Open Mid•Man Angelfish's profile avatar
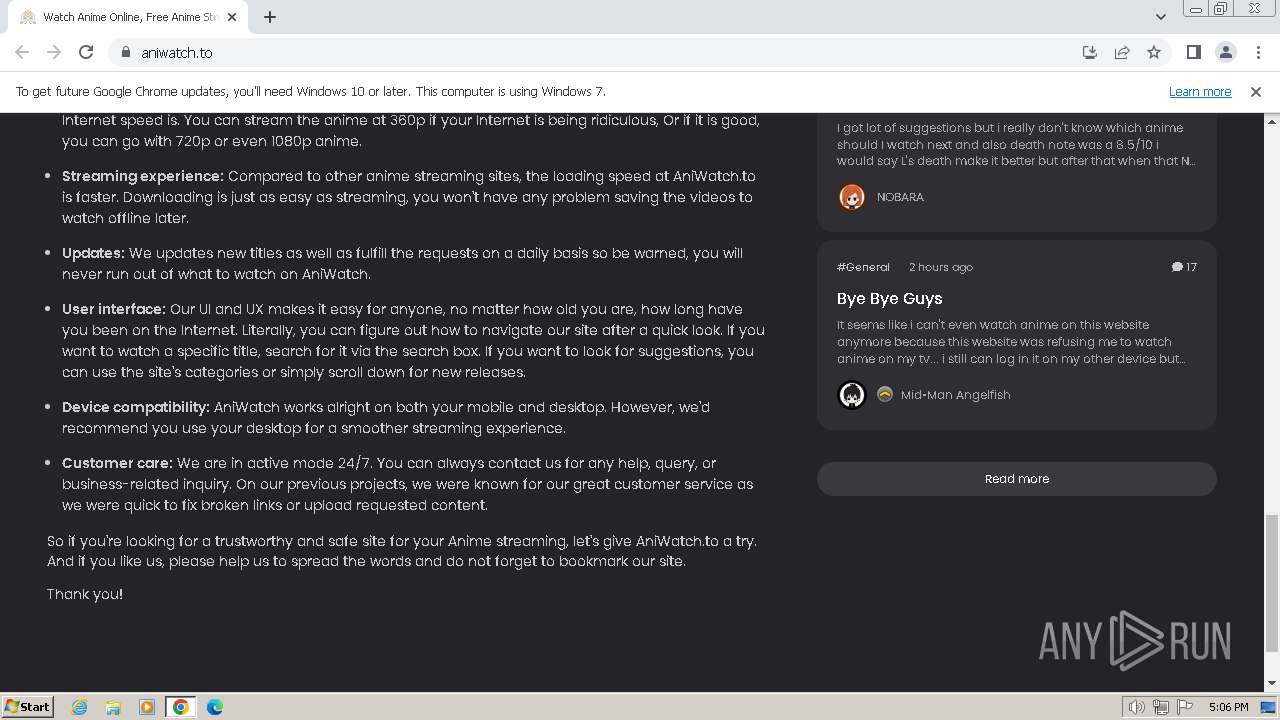The image size is (1280, 720). tap(852, 395)
